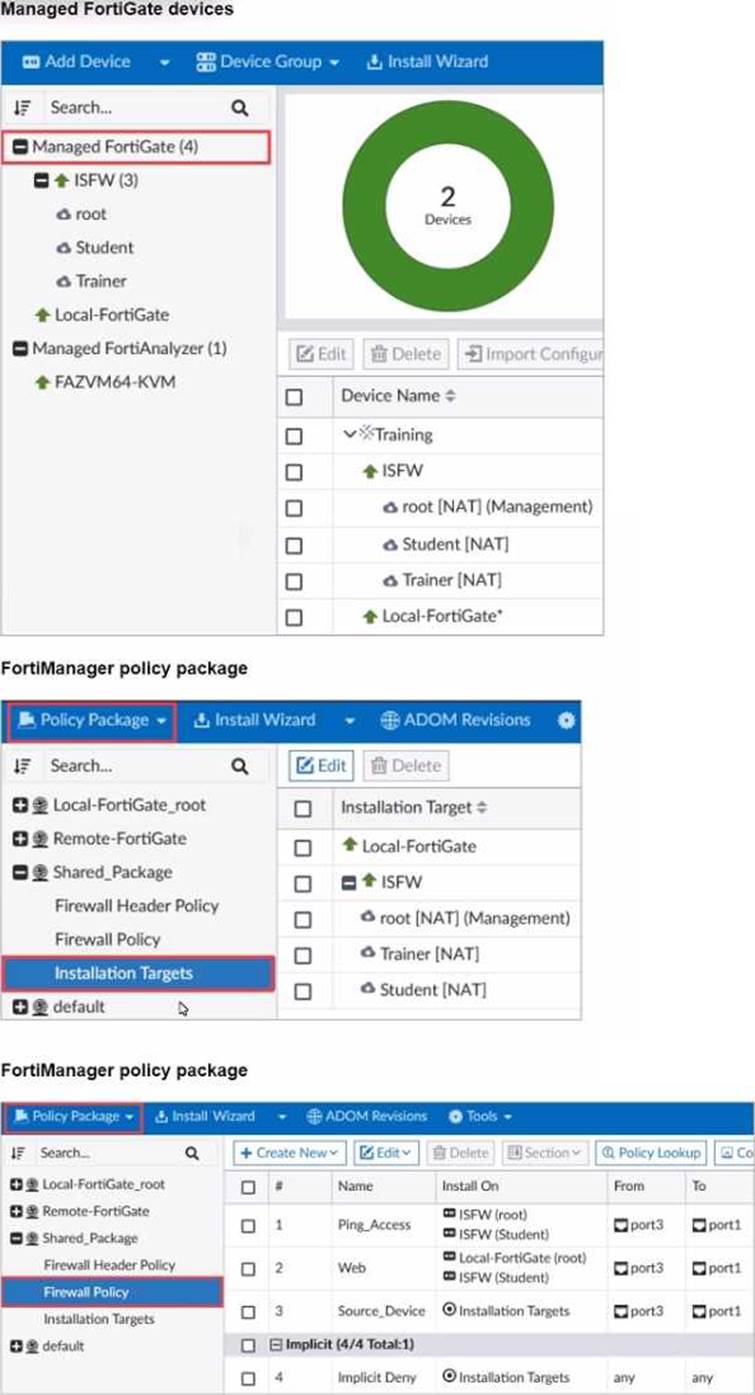Select the highlighted Installation Targets tree item
This screenshot has height=1395, width=755.
(x=138, y=973)
